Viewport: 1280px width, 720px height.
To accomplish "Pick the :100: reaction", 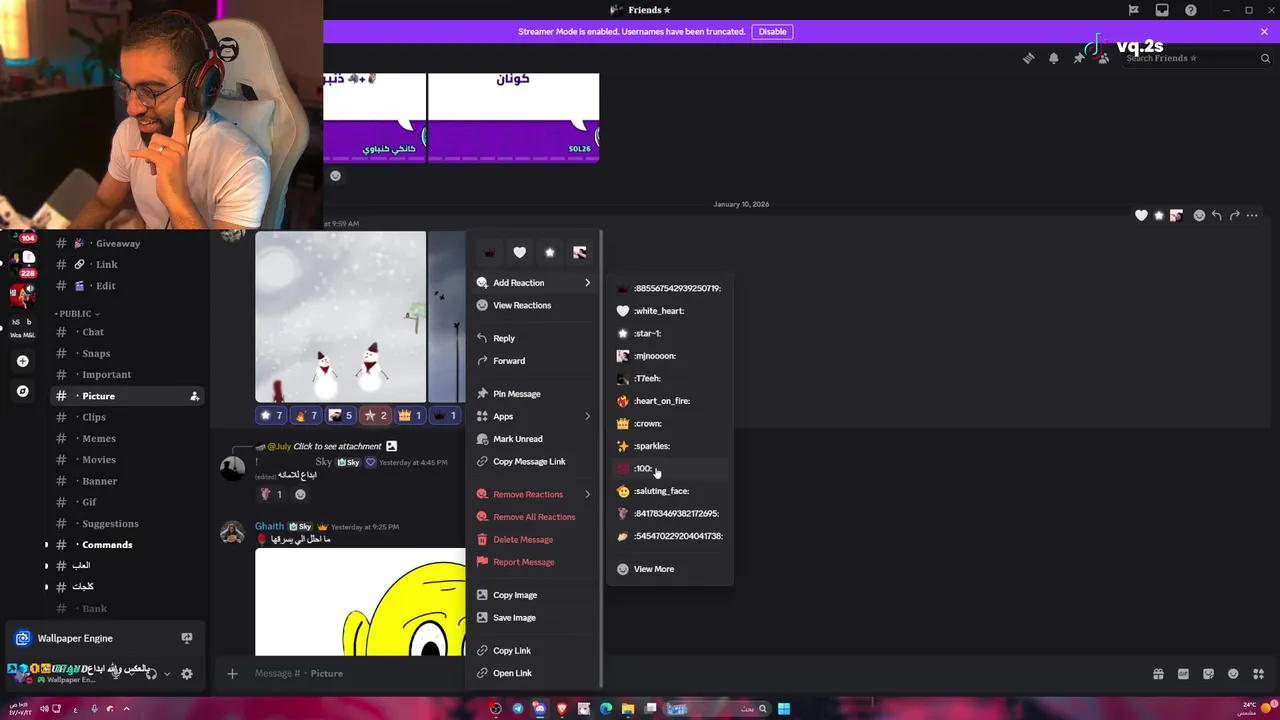I will [x=670, y=468].
